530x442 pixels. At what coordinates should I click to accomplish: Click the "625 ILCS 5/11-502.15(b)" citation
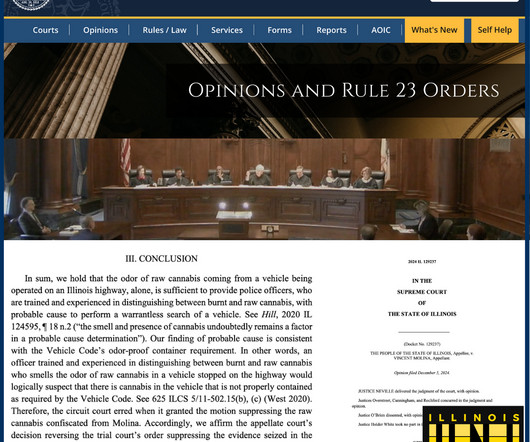199,399
